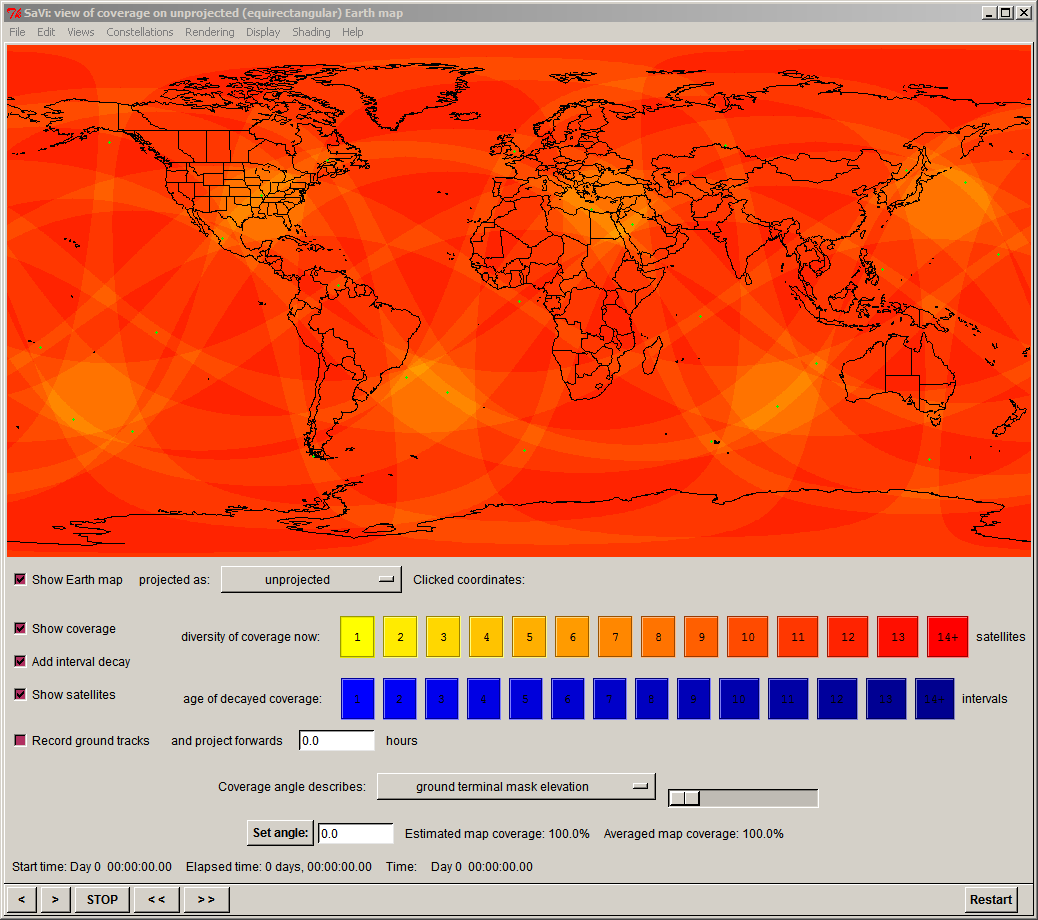Click the yellow diversity swatch labeled 1

(357, 637)
